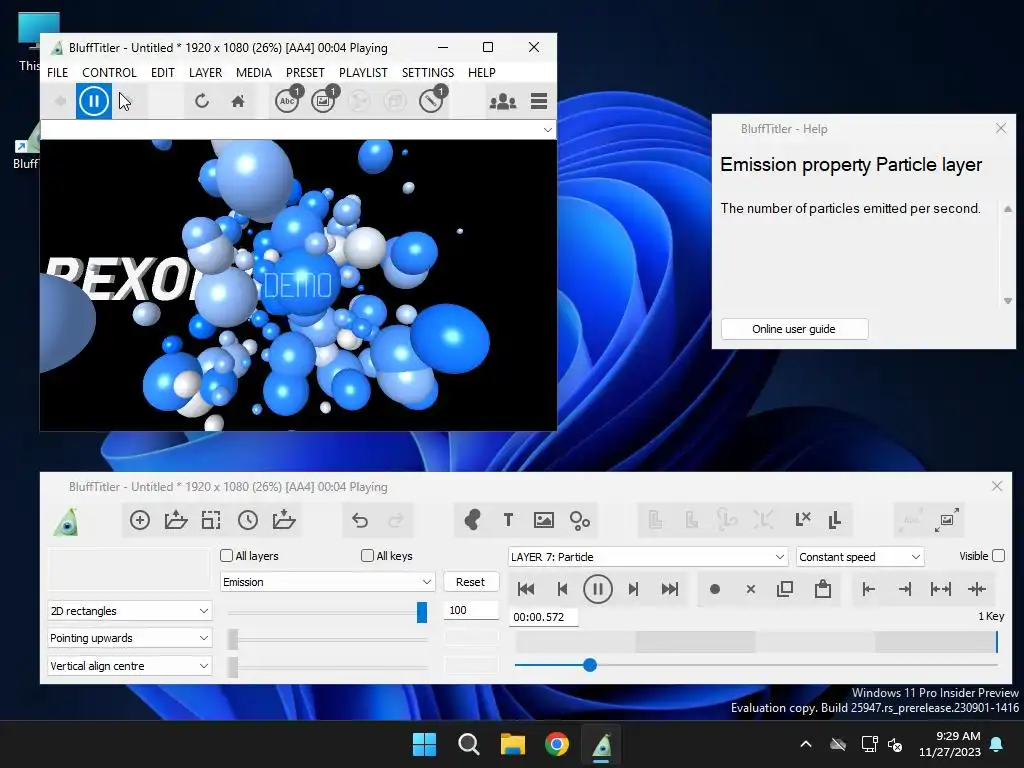Jump to the first key
The image size is (1024, 768).
coord(526,589)
